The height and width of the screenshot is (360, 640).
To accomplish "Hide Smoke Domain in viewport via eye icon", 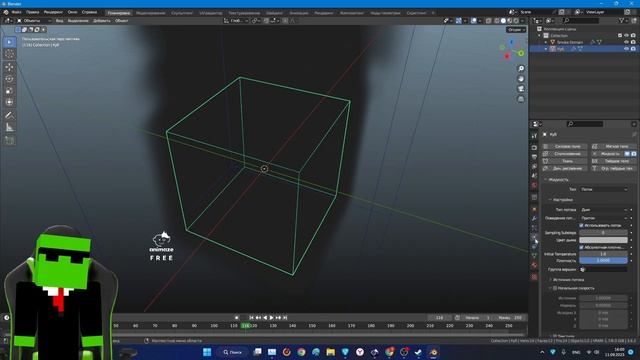I will pos(627,42).
